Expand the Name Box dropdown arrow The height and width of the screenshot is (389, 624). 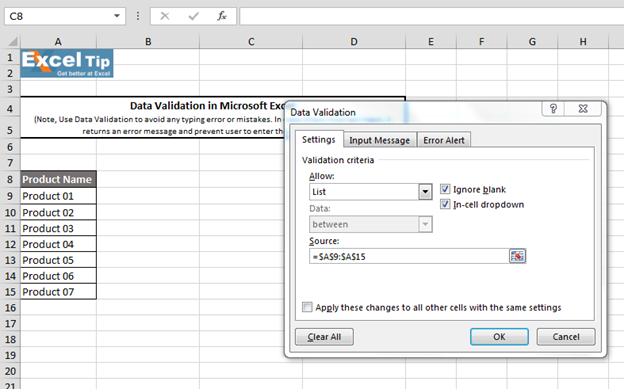click(117, 16)
